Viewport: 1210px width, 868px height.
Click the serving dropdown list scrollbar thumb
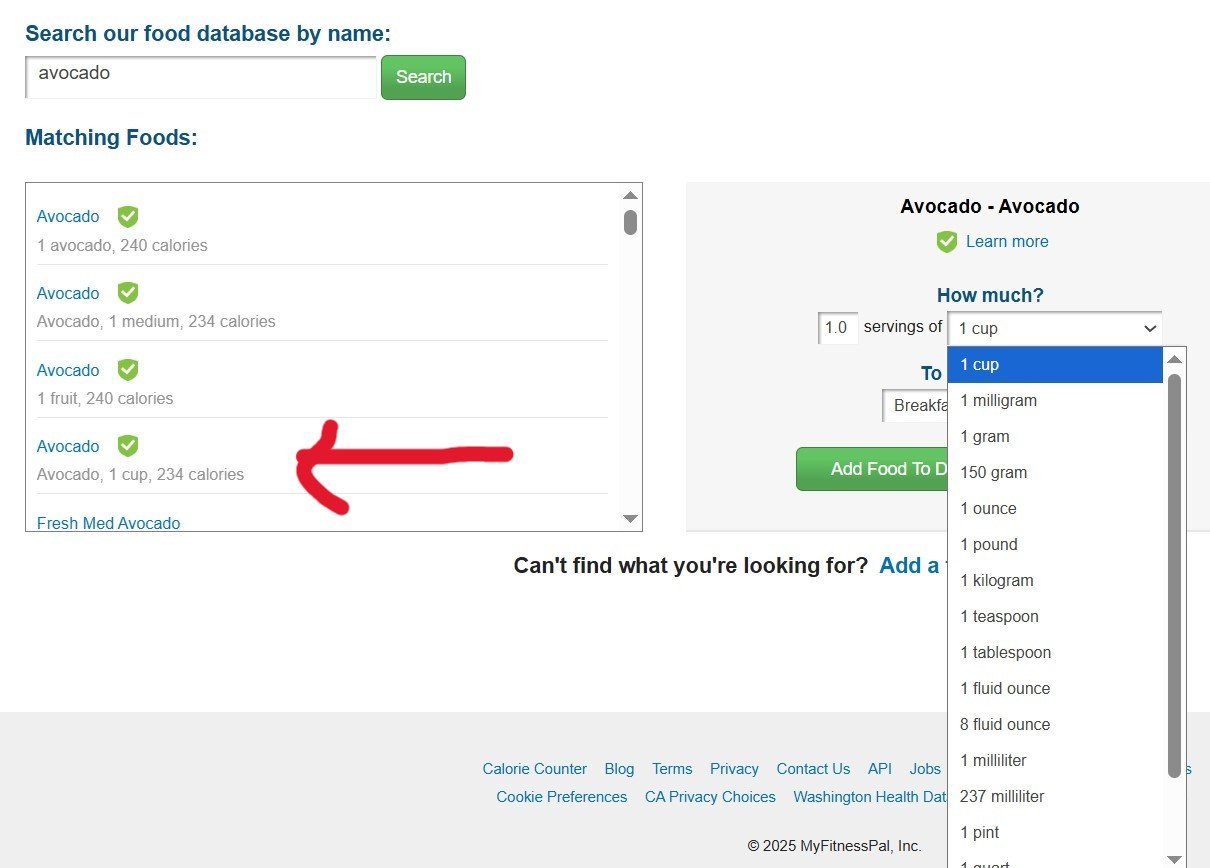click(x=1175, y=575)
